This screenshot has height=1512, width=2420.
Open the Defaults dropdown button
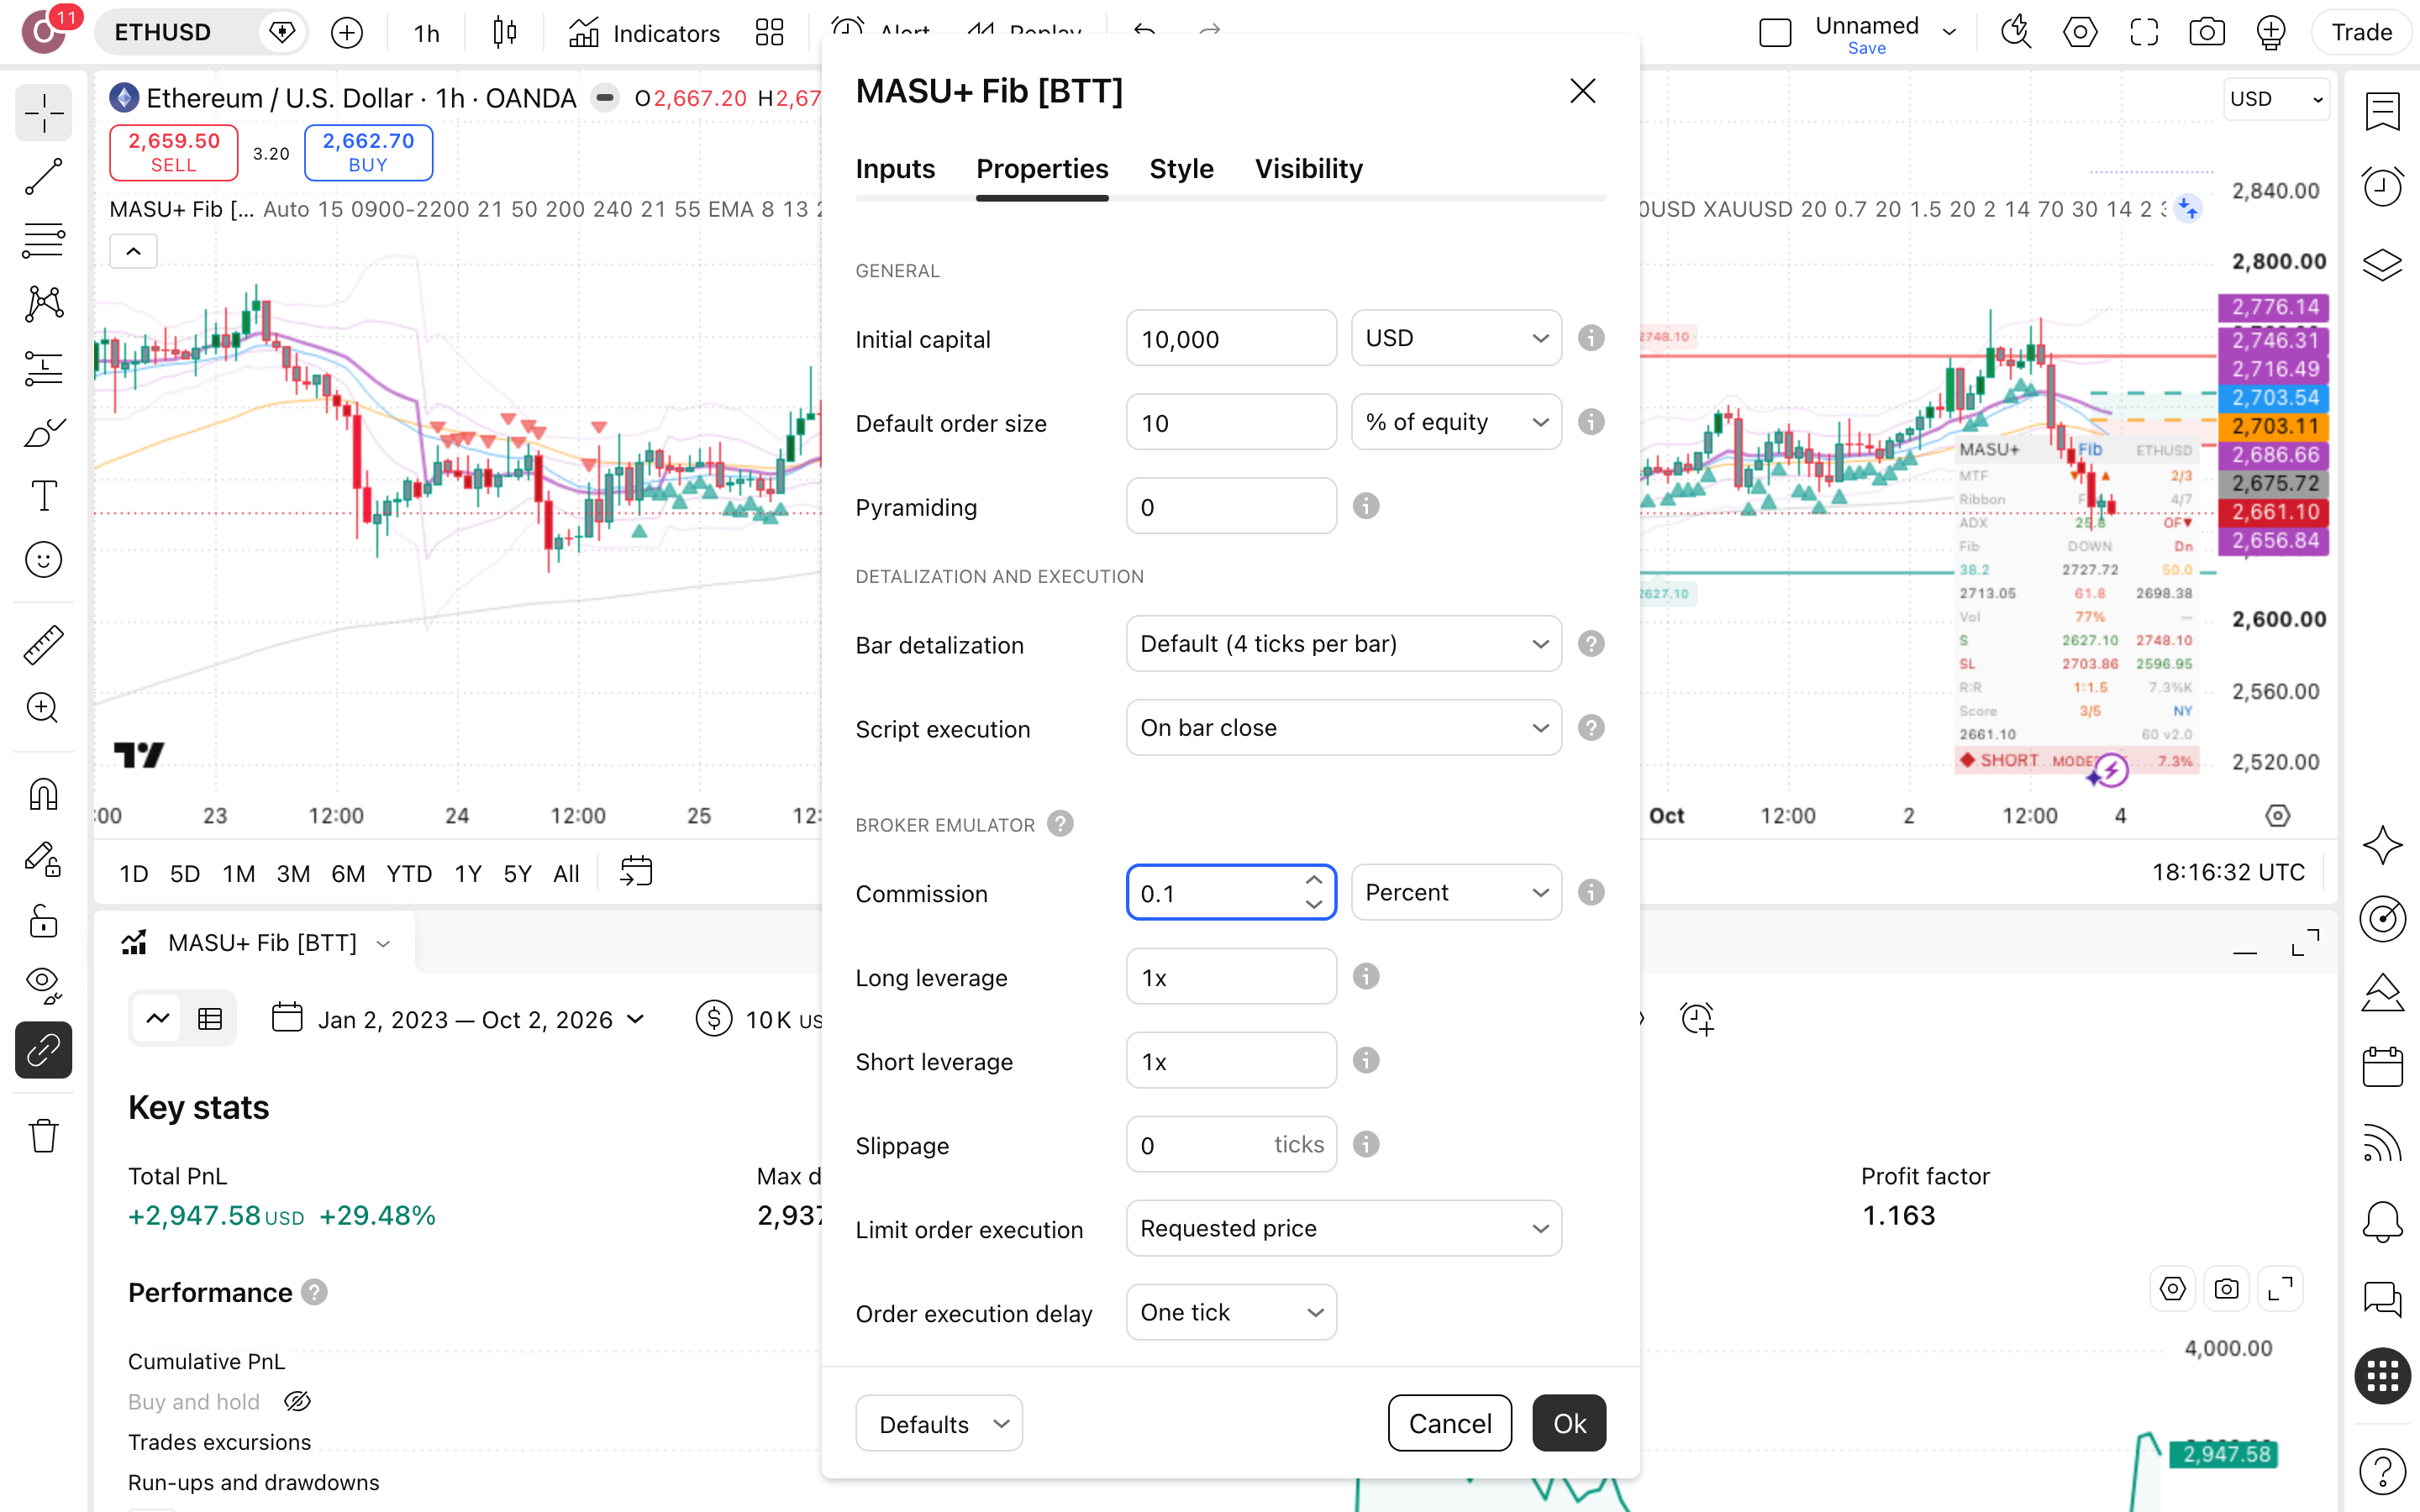click(939, 1423)
